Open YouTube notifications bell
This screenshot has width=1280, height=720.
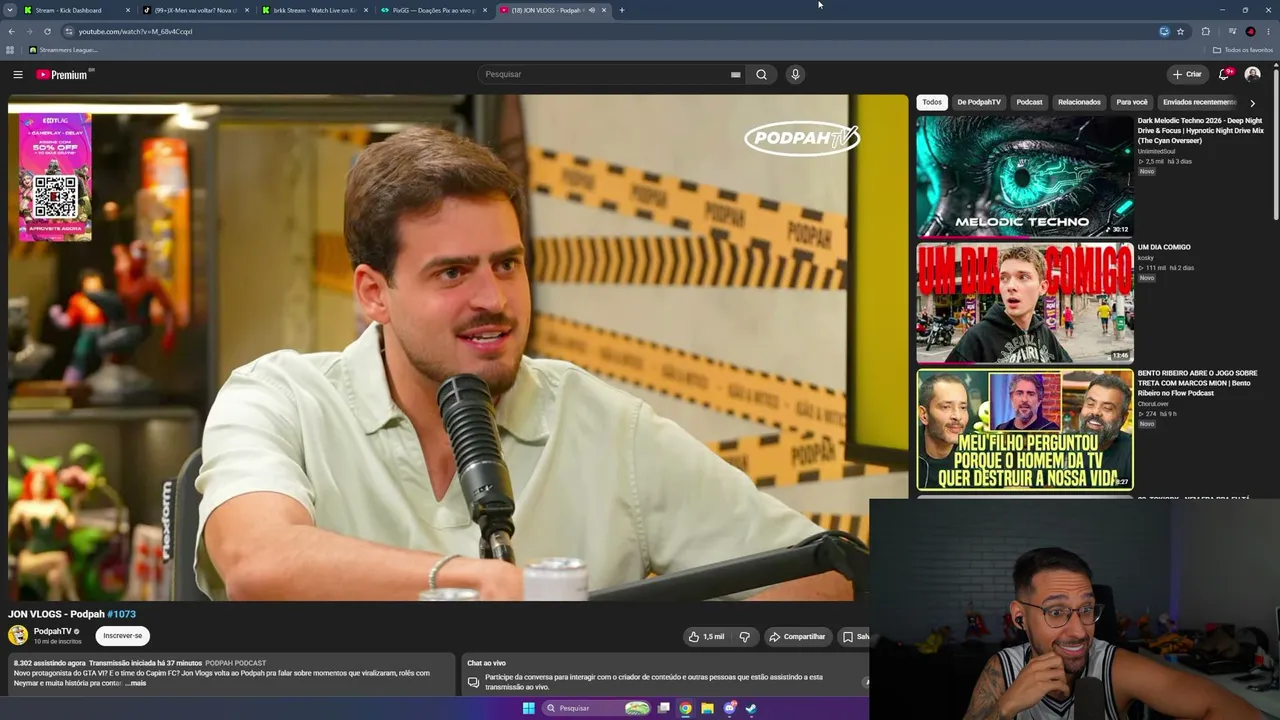pos(1225,74)
